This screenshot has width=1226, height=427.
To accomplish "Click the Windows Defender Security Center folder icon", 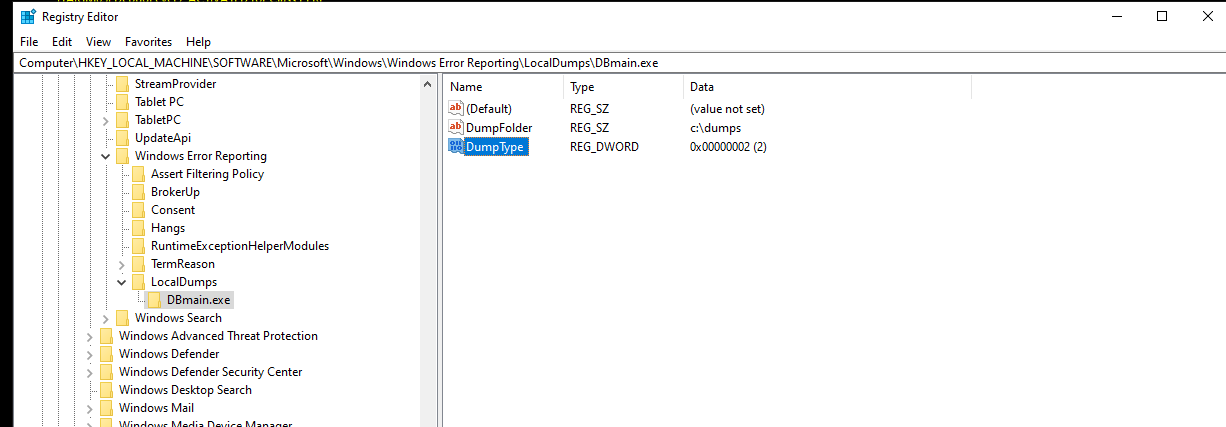I will tap(107, 372).
